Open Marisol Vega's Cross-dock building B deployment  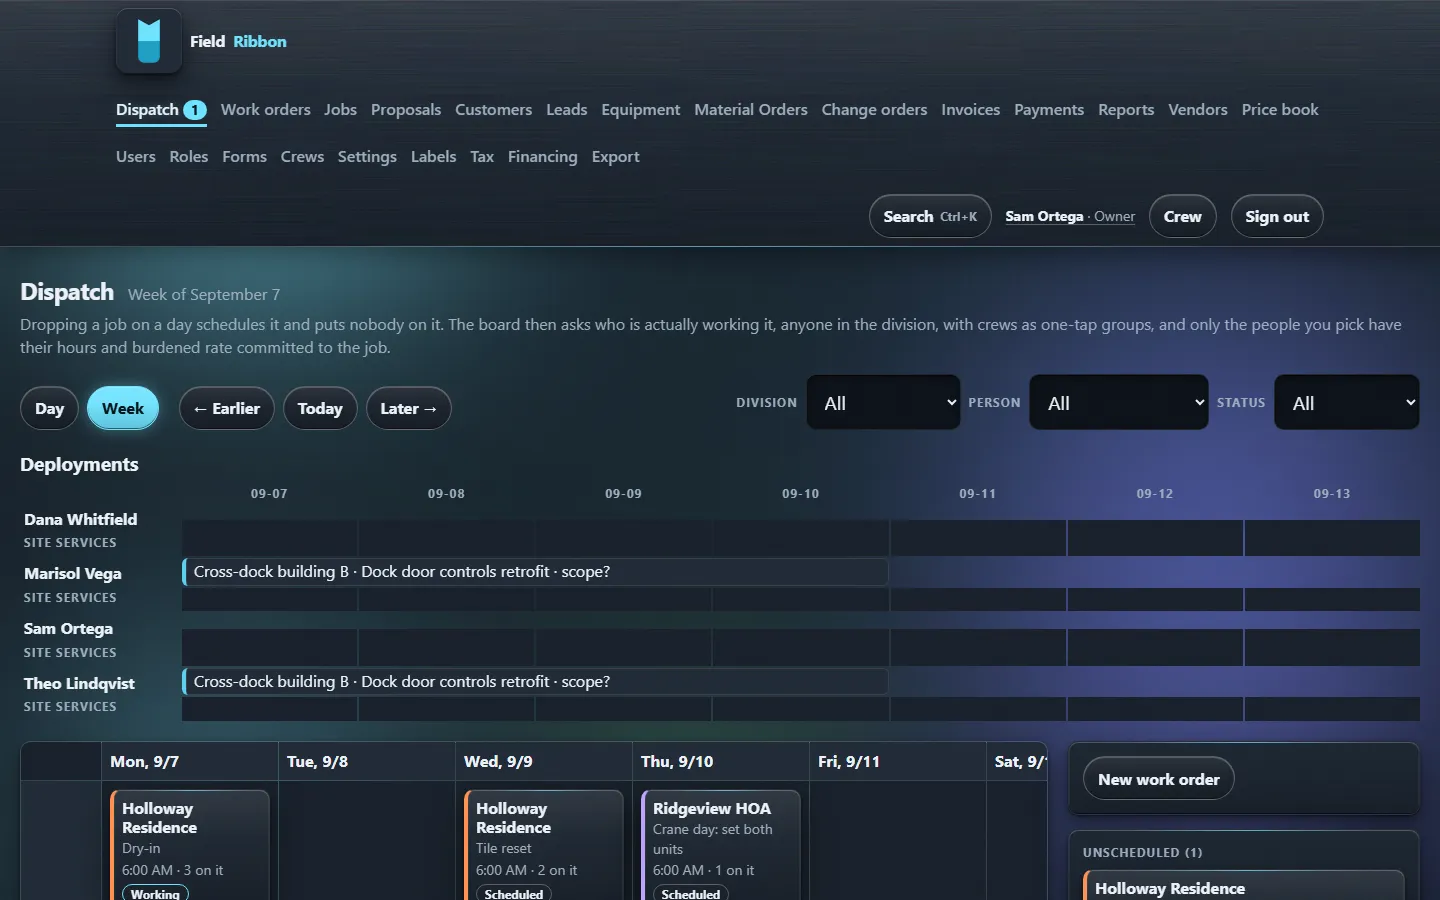coord(535,572)
